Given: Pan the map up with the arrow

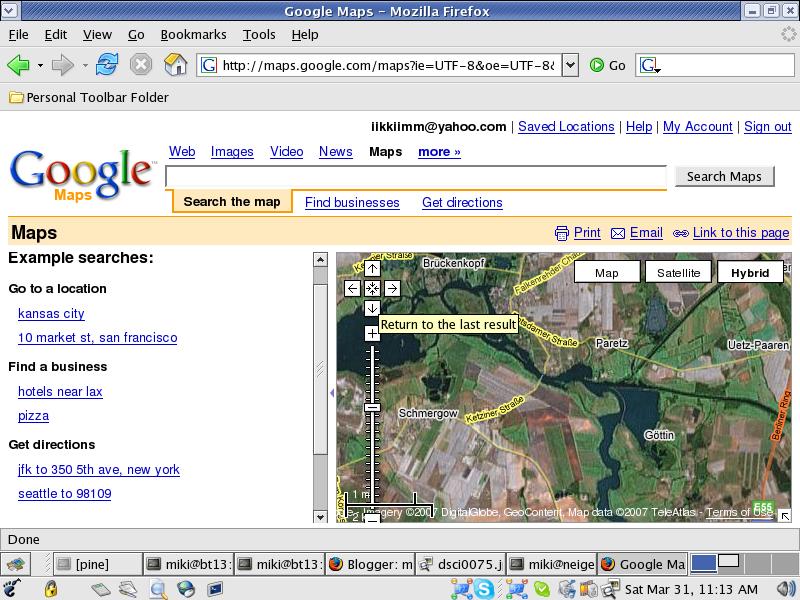Looking at the screenshot, I should pos(372,268).
